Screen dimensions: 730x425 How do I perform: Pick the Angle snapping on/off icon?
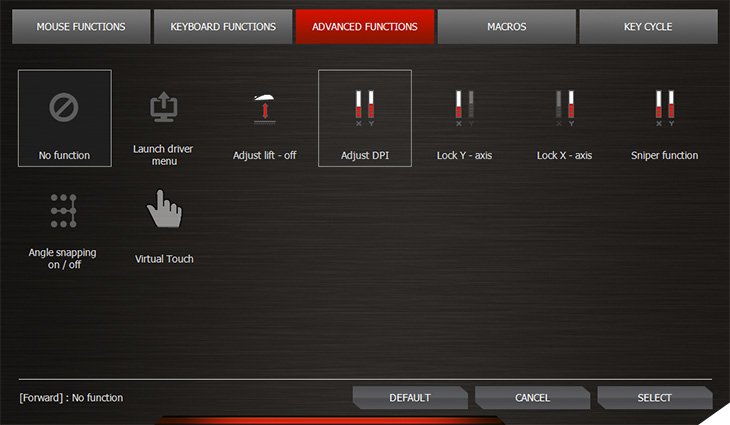[63, 211]
